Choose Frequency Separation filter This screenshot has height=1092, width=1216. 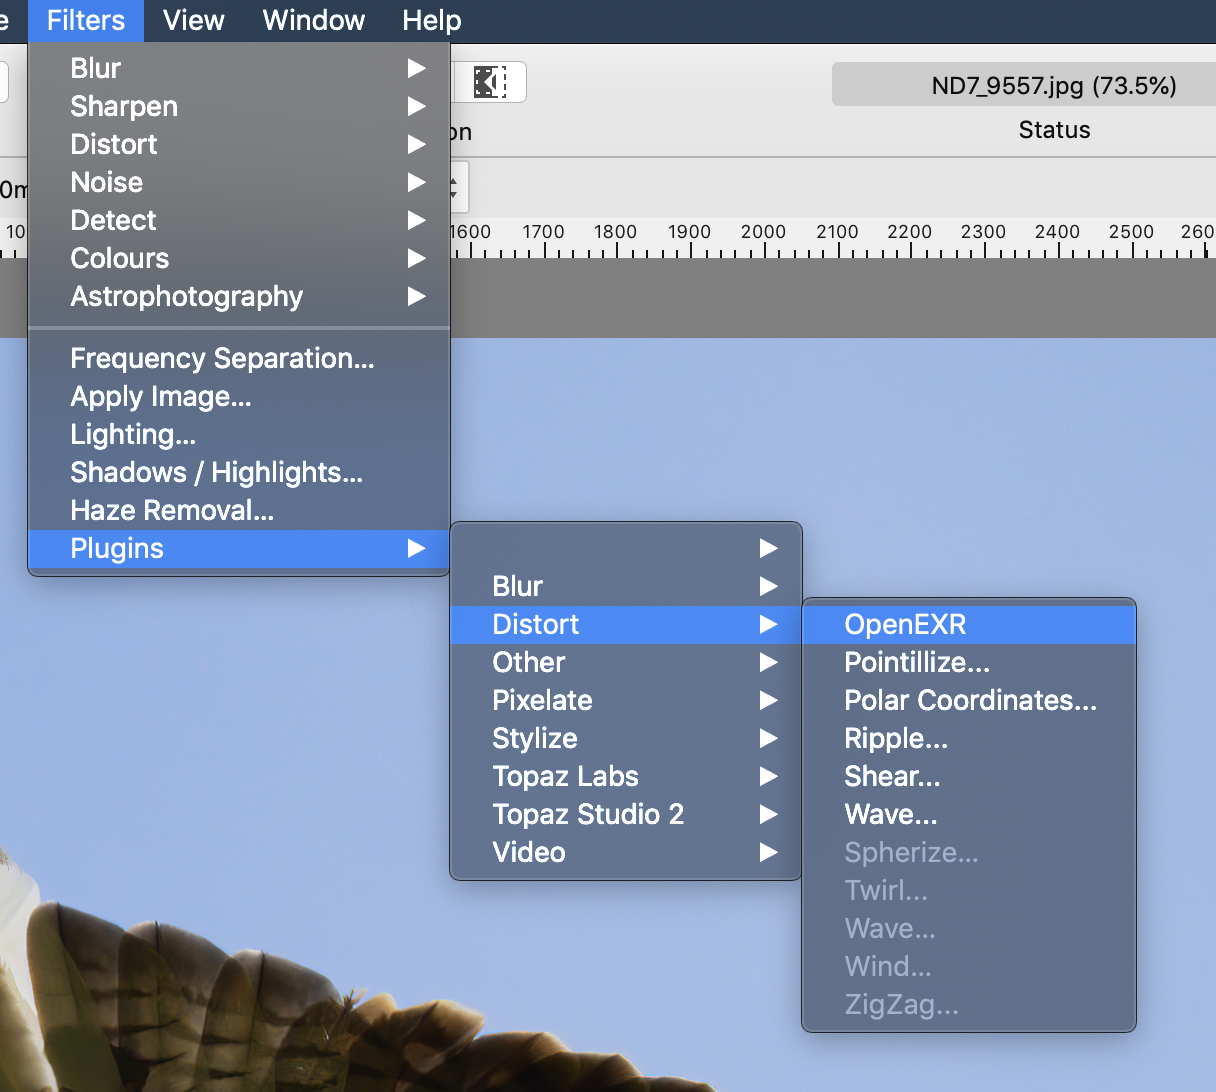222,358
